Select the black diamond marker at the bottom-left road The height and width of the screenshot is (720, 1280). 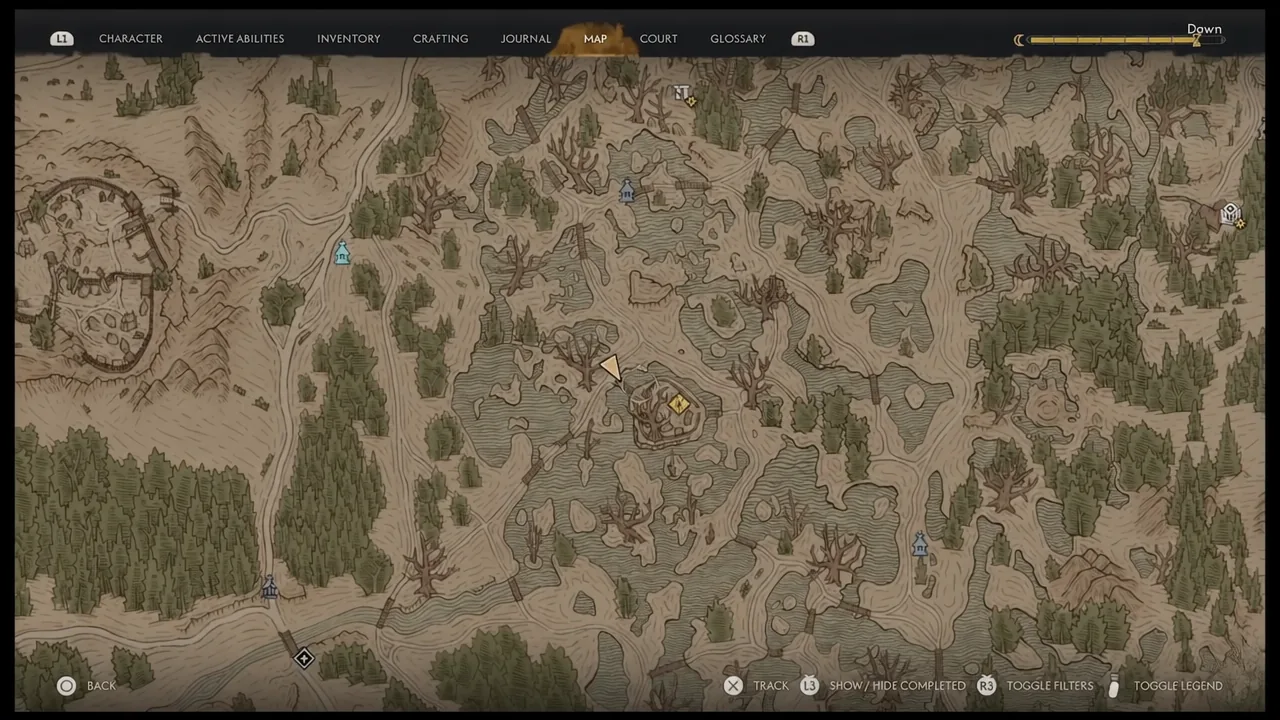coord(304,658)
